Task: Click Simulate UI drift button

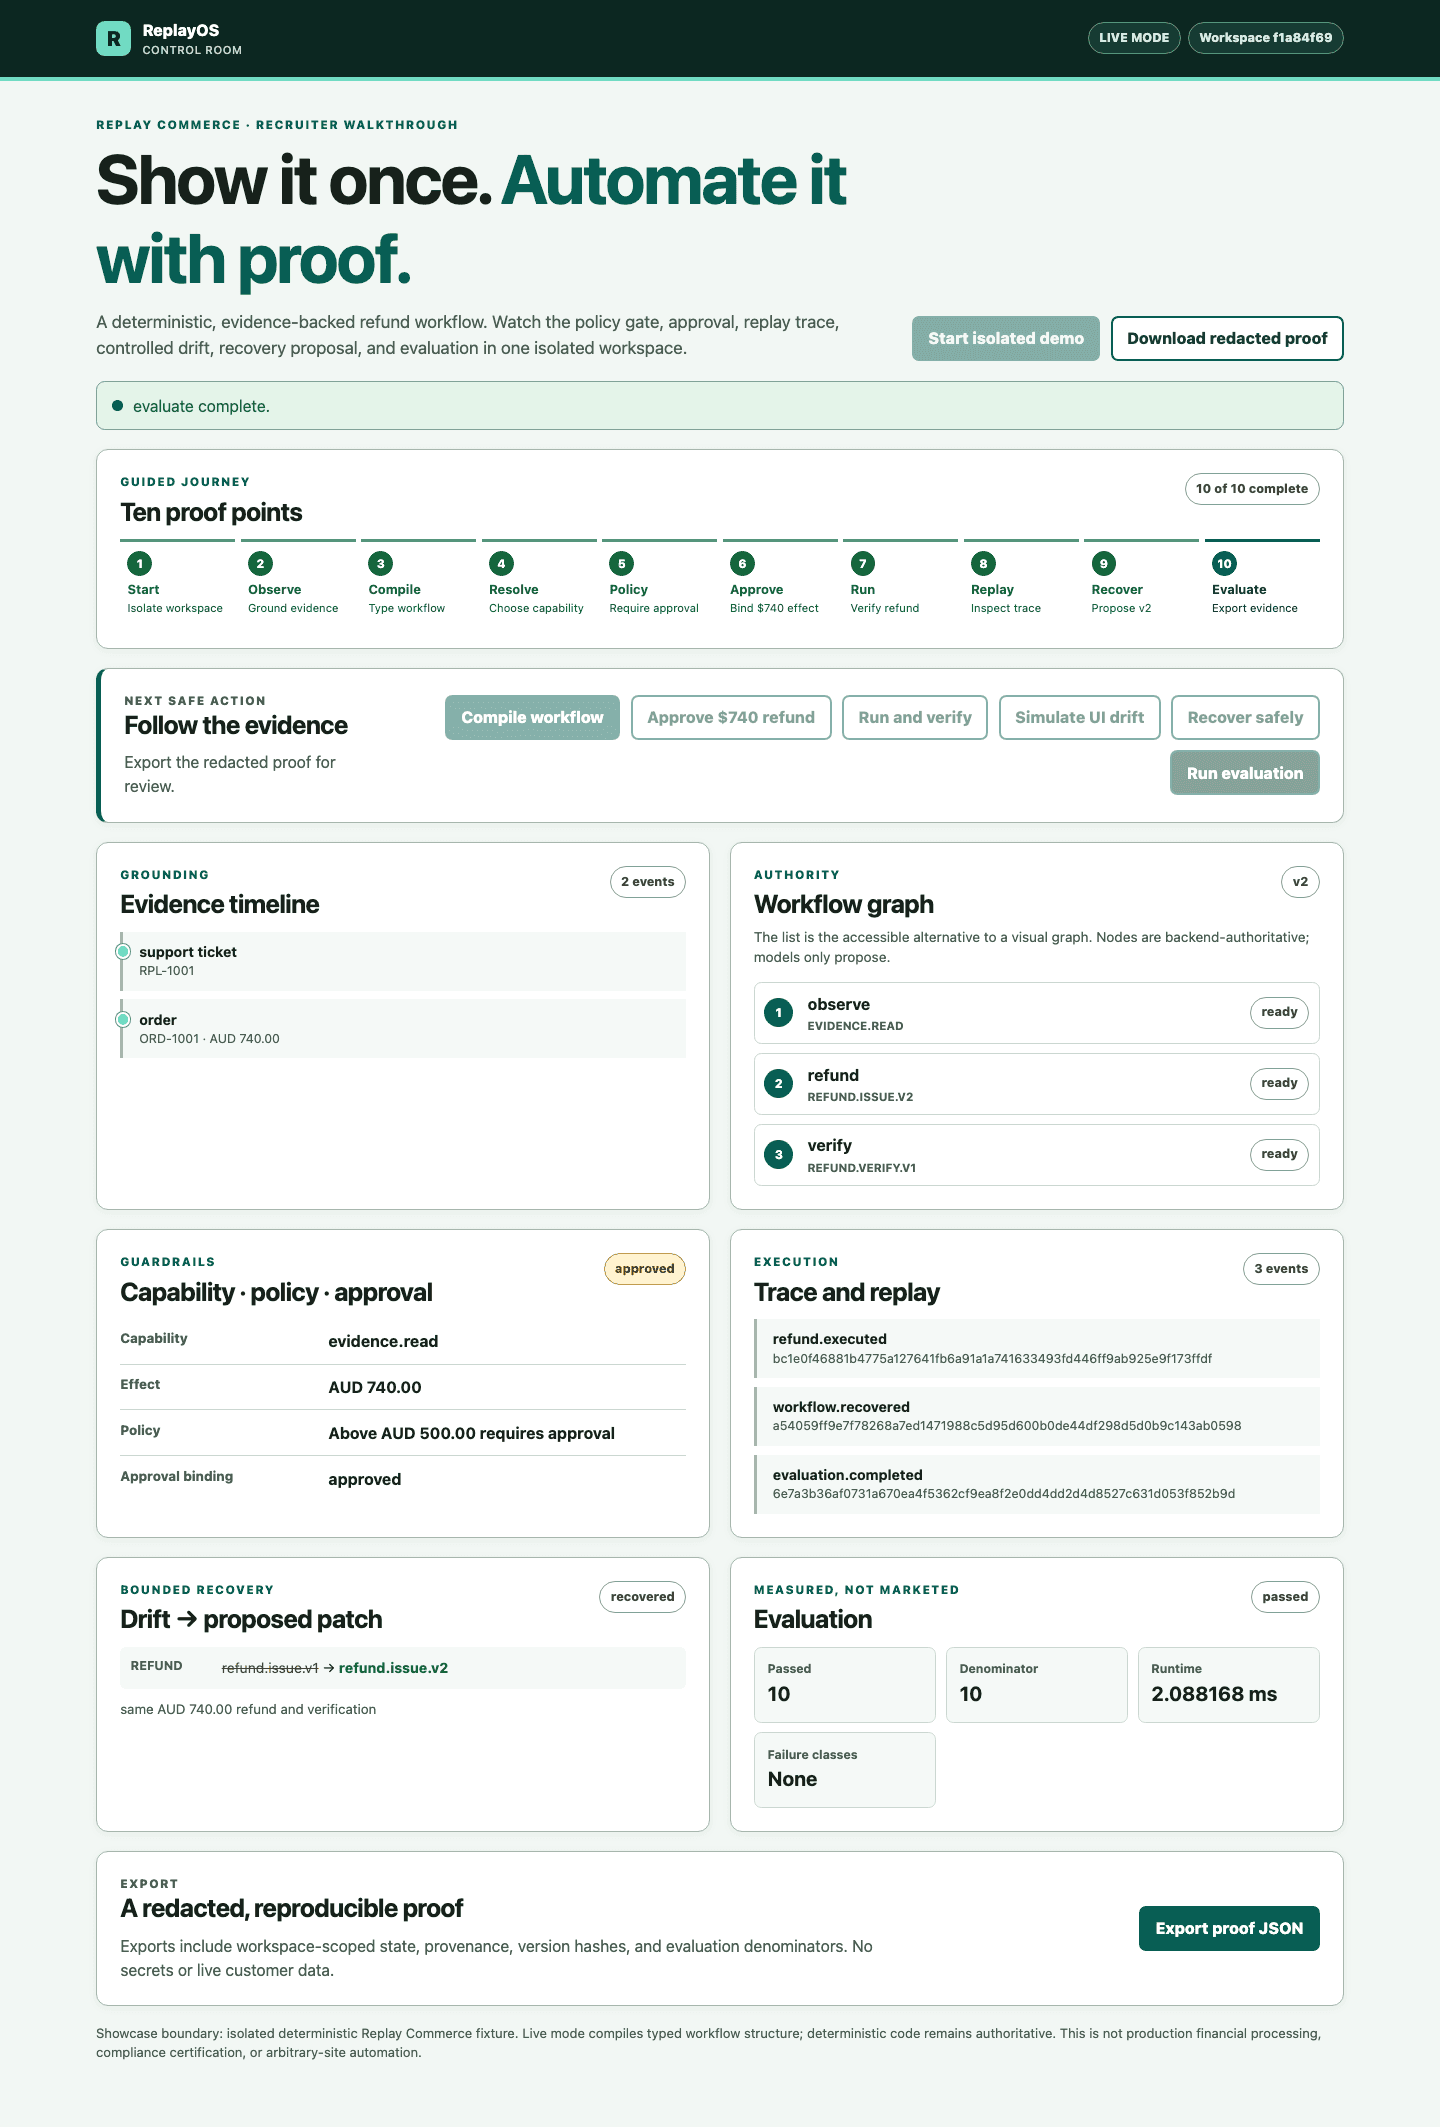Action: click(1080, 717)
